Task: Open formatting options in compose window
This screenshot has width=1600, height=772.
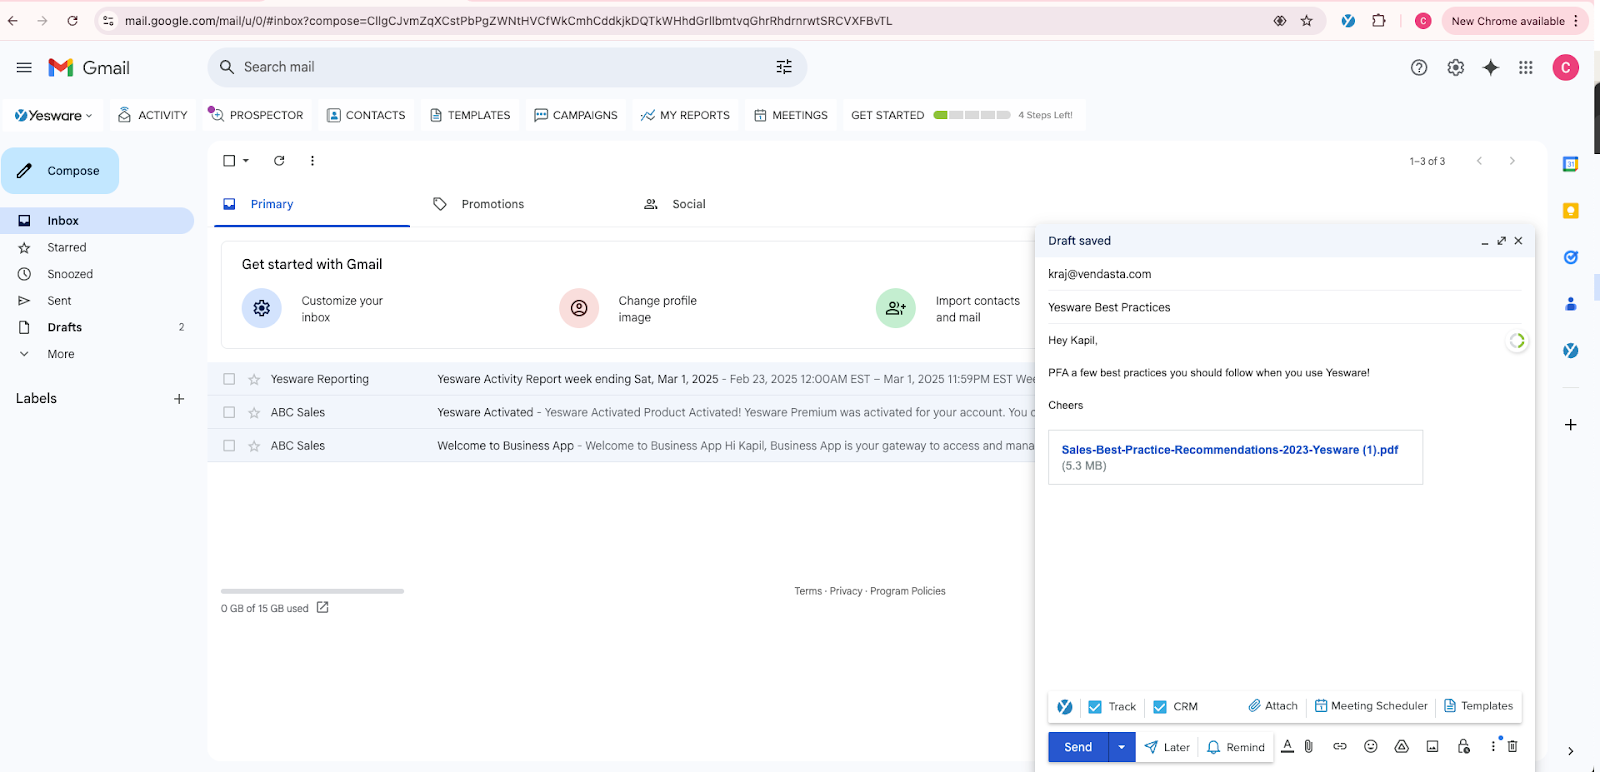Action: 1287,746
